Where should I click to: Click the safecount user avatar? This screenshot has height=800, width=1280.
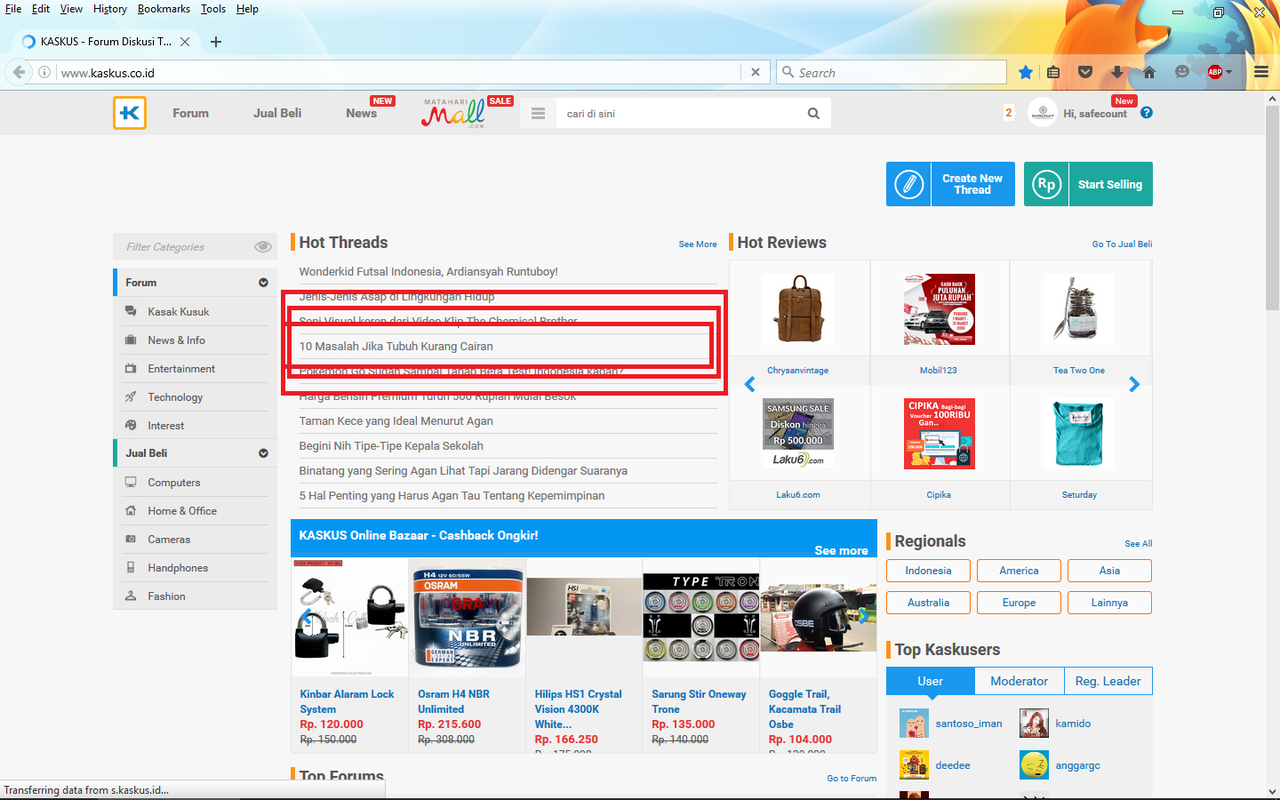[1042, 113]
